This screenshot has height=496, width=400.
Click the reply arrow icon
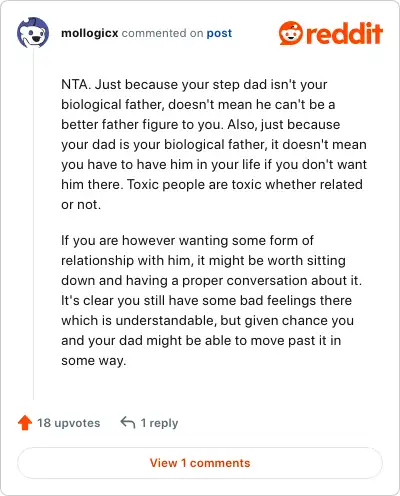pos(128,422)
